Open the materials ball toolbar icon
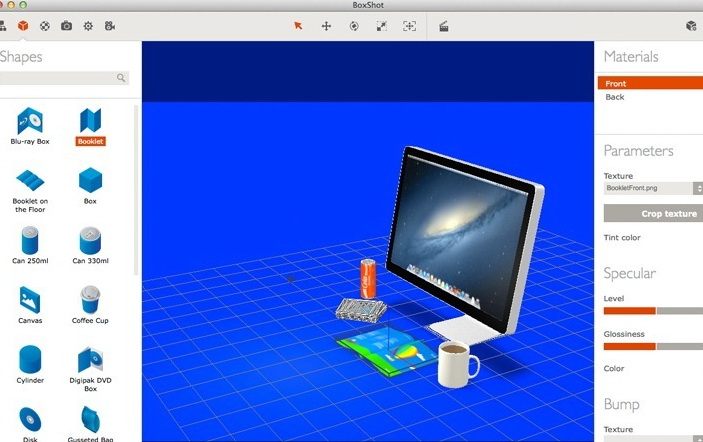The height and width of the screenshot is (442, 703). click(45, 26)
